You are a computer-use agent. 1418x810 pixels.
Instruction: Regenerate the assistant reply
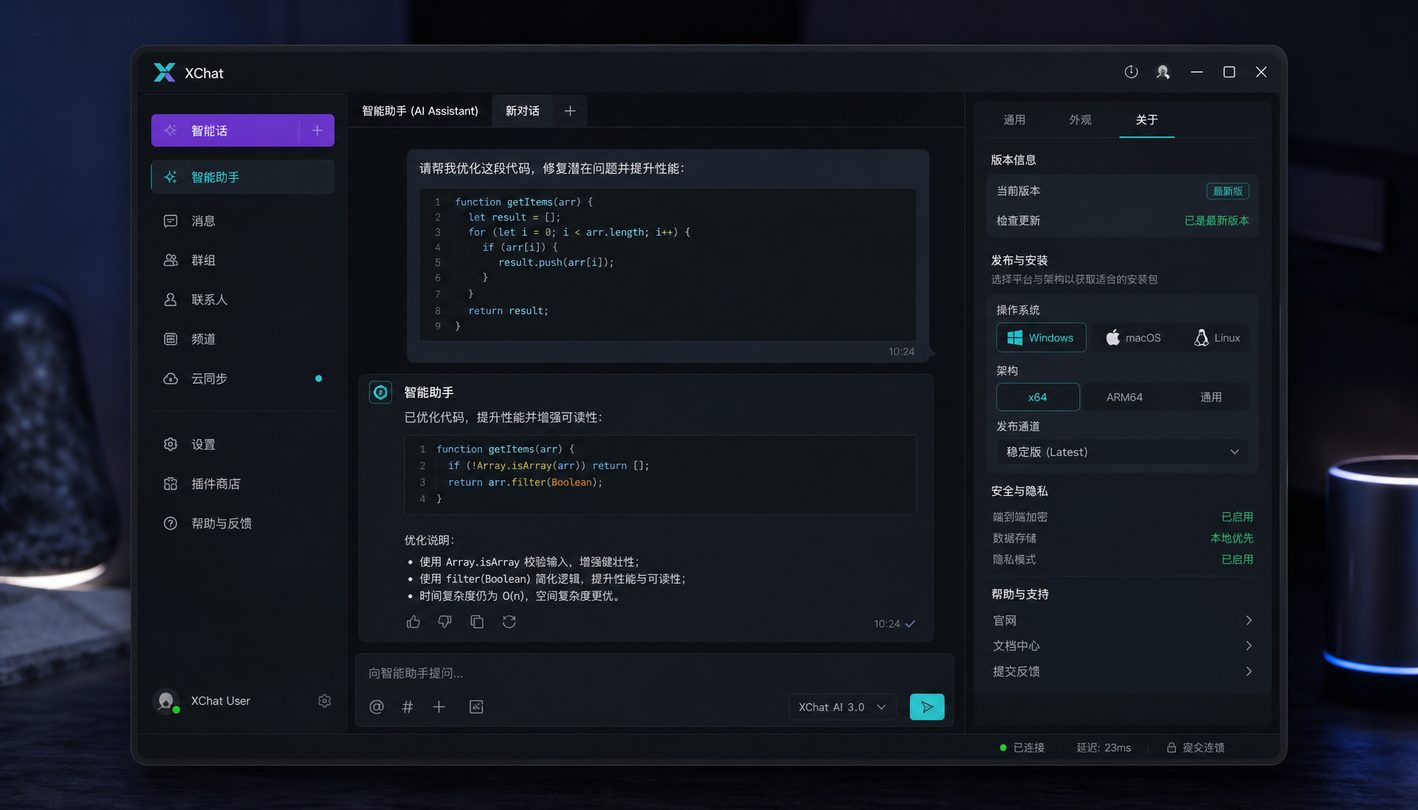tap(509, 622)
